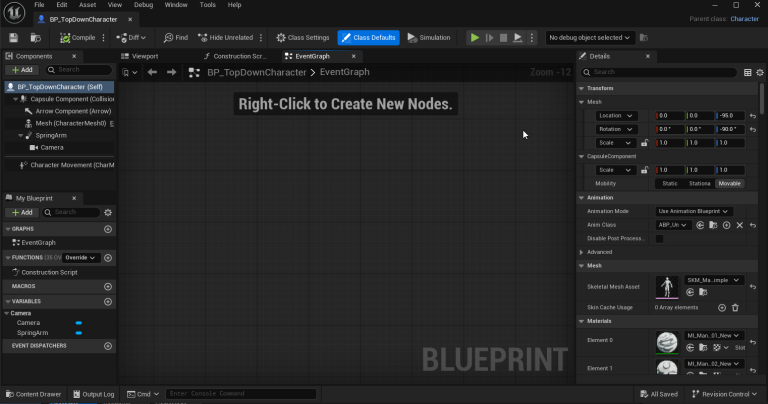Open the Window menu
The height and width of the screenshot is (404, 768).
[x=176, y=5]
